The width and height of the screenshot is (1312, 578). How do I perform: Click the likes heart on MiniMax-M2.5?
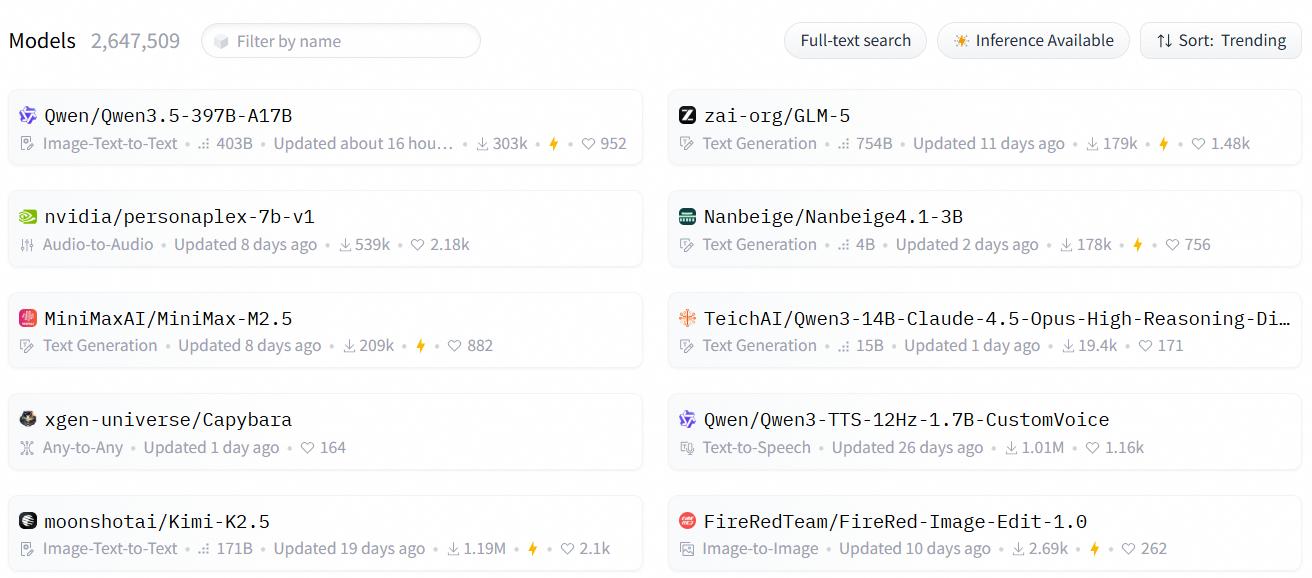(454, 346)
